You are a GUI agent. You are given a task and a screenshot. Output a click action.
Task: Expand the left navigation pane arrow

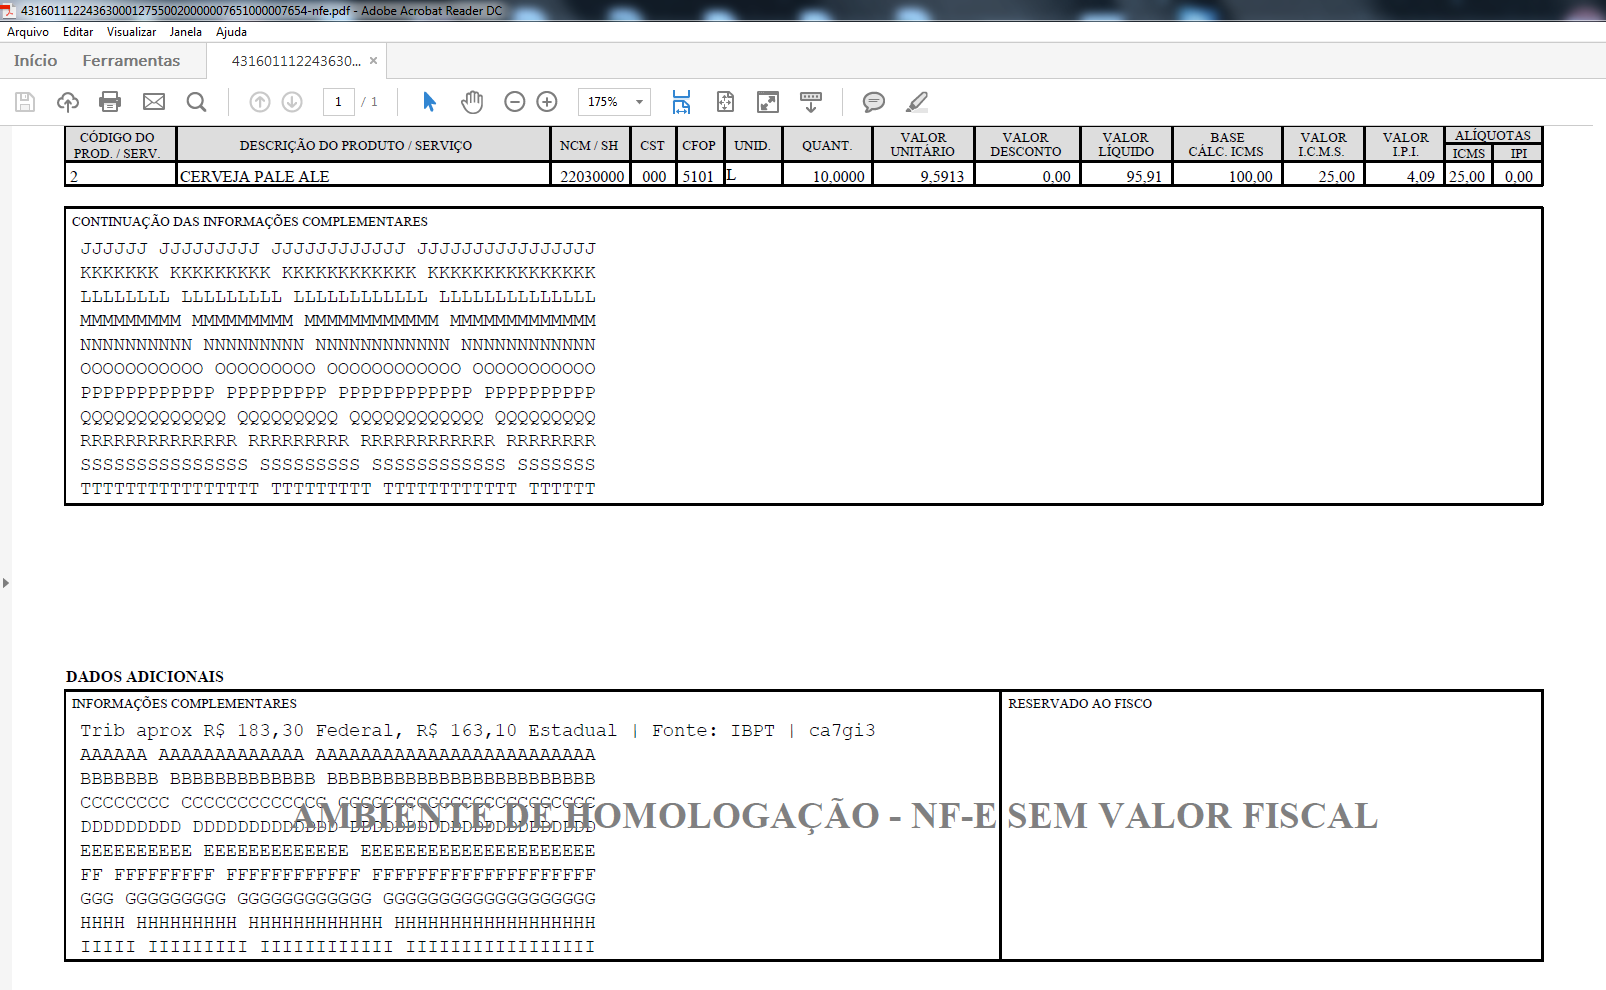click(6, 582)
